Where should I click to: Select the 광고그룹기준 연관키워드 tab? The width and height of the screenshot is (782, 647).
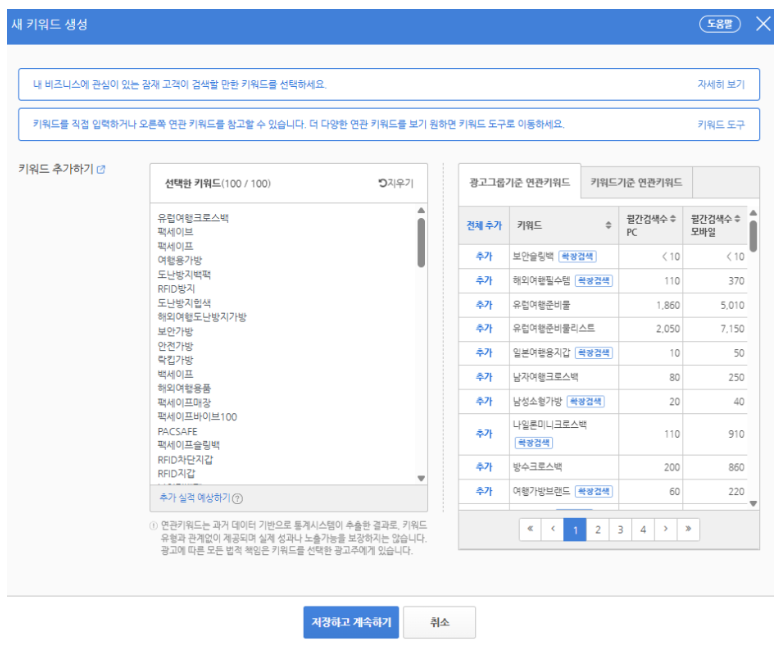520,183
